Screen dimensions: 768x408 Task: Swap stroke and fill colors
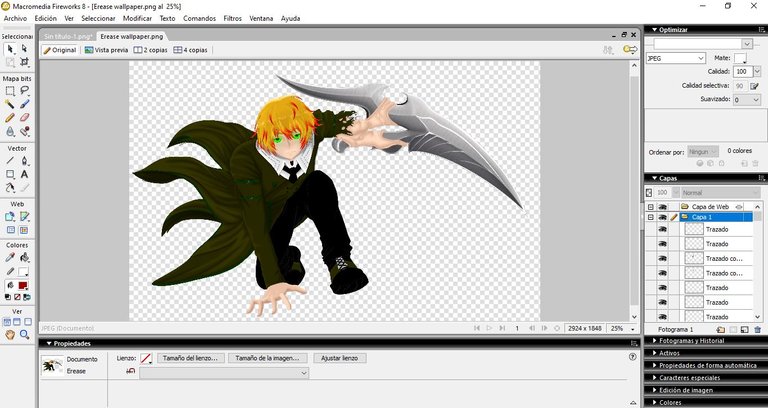click(27, 297)
